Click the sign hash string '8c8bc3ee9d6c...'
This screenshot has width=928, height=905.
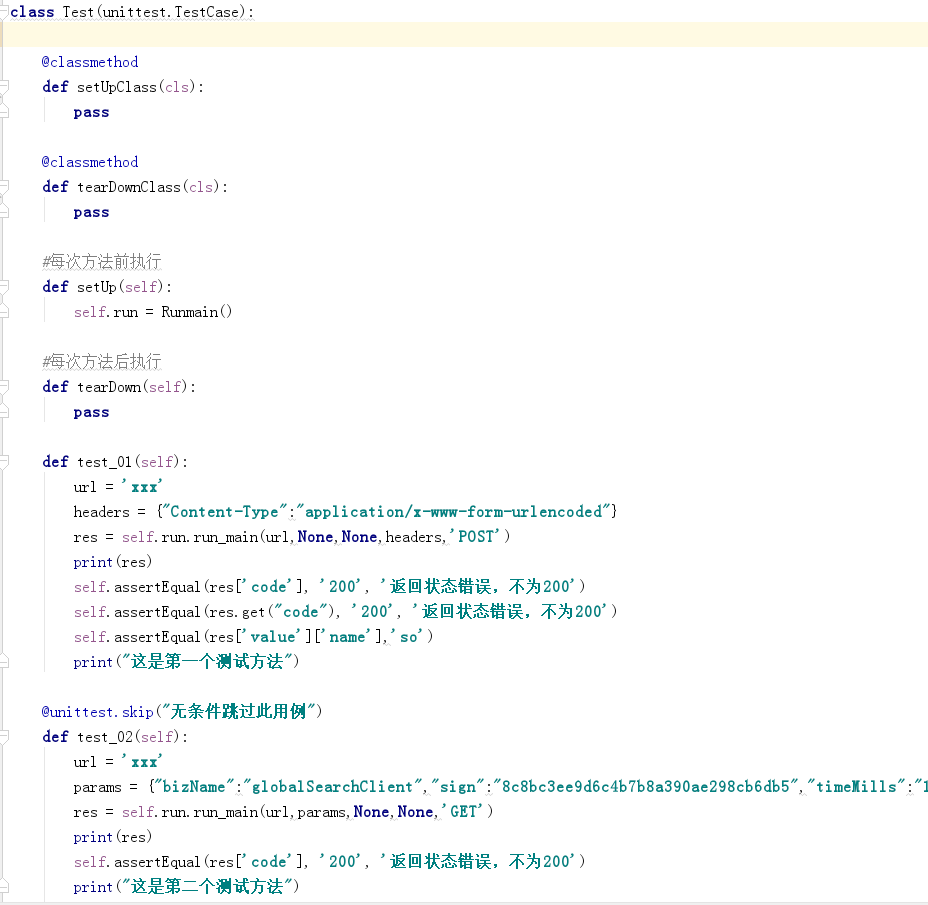point(645,787)
